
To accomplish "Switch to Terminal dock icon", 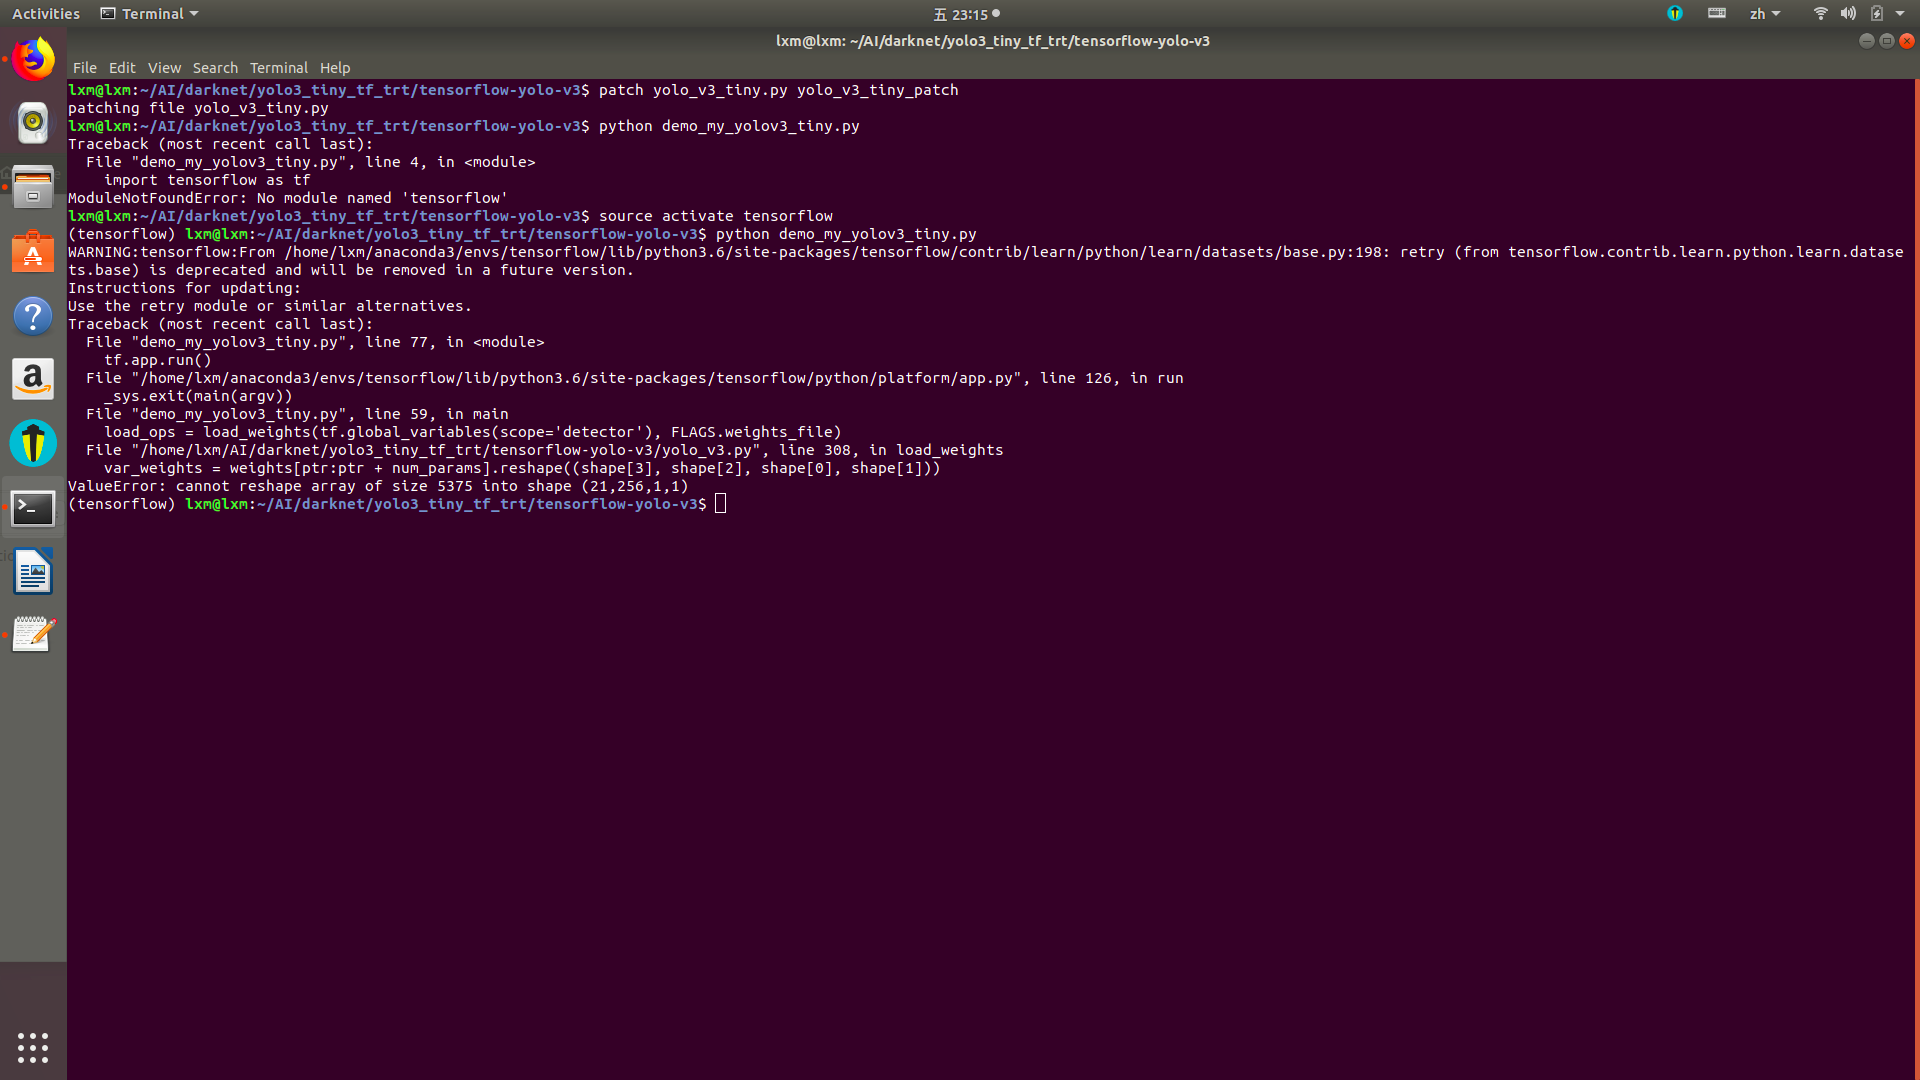I will point(33,508).
